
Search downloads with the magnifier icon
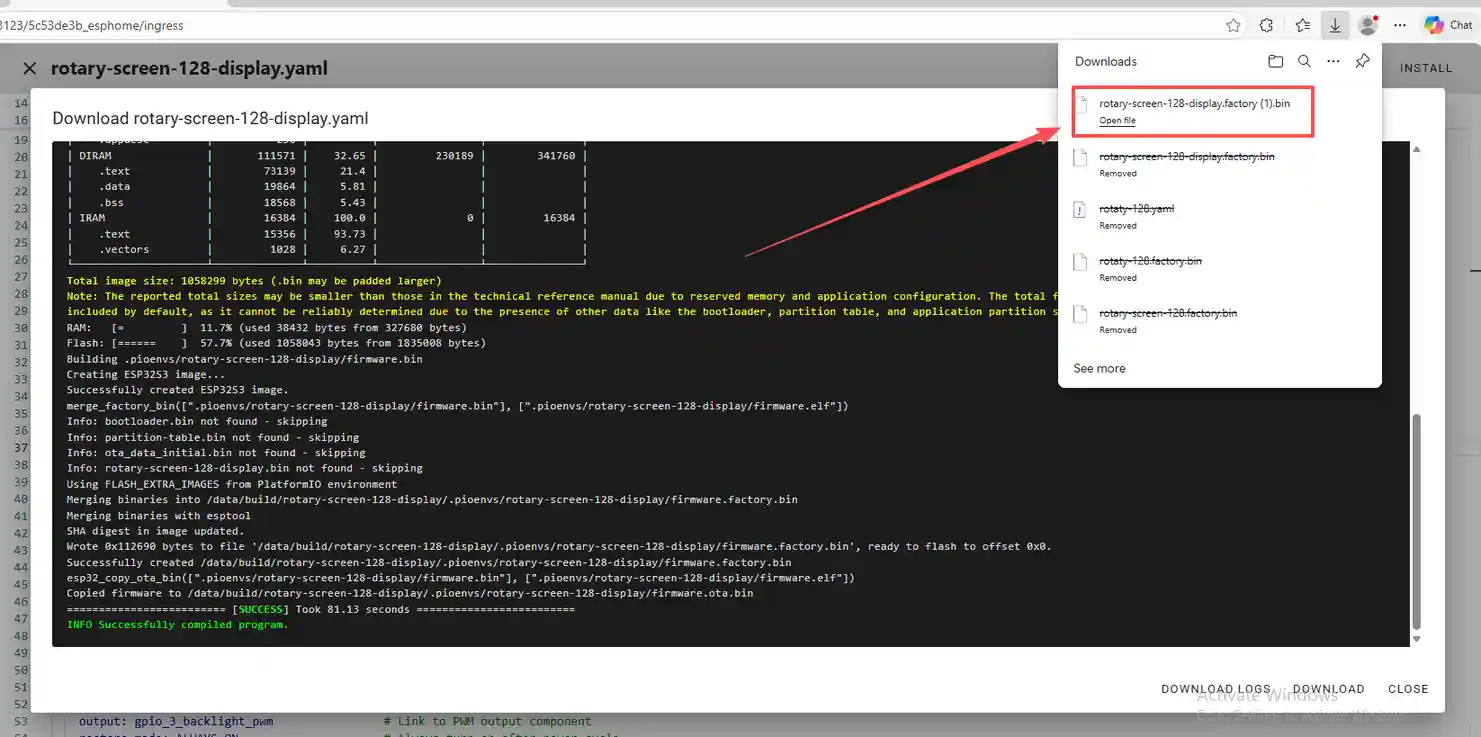(x=1304, y=62)
